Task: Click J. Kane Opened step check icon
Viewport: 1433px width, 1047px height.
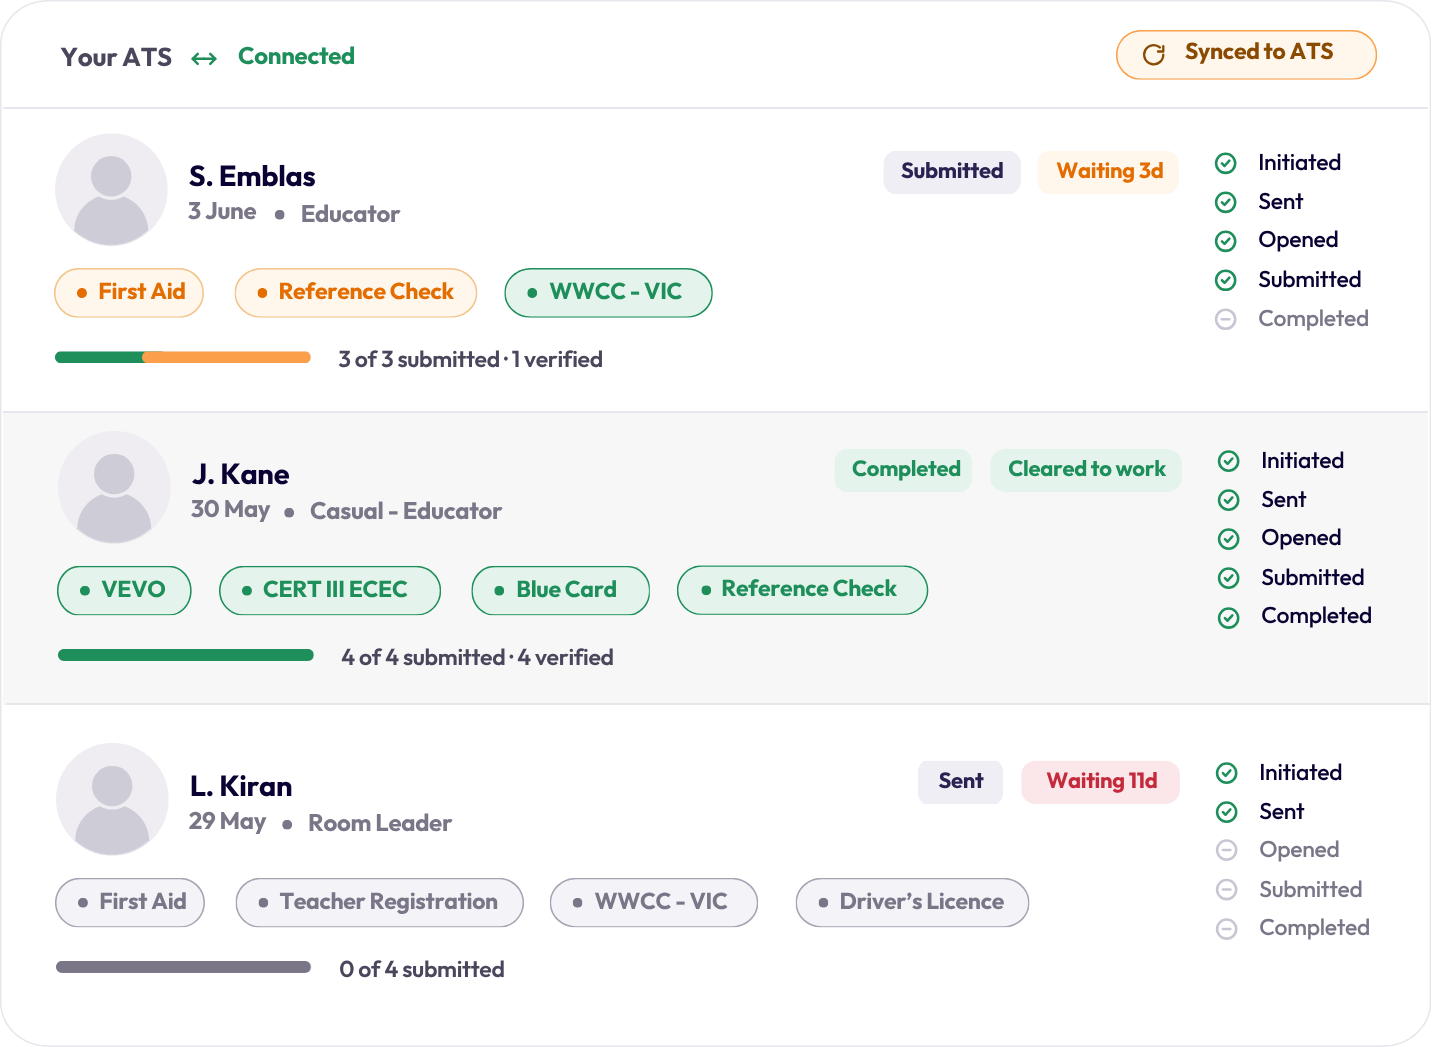Action: tap(1229, 539)
